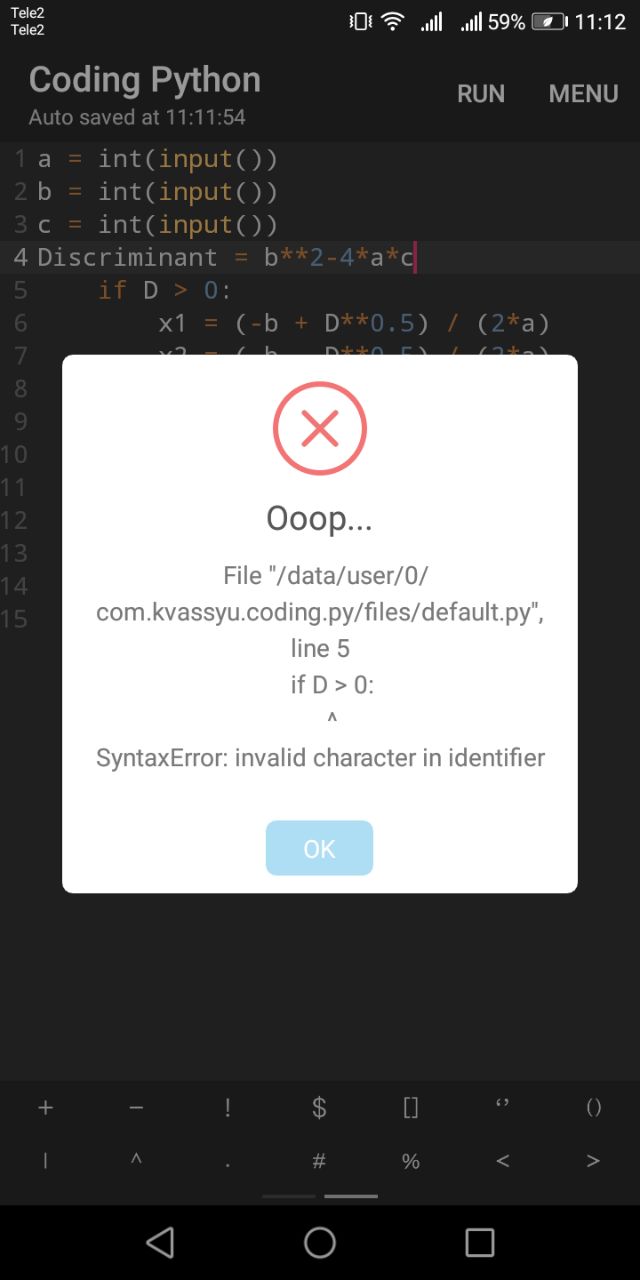The height and width of the screenshot is (1280, 640).
Task: Insert percent symbol from symbol bar
Action: (x=410, y=1161)
